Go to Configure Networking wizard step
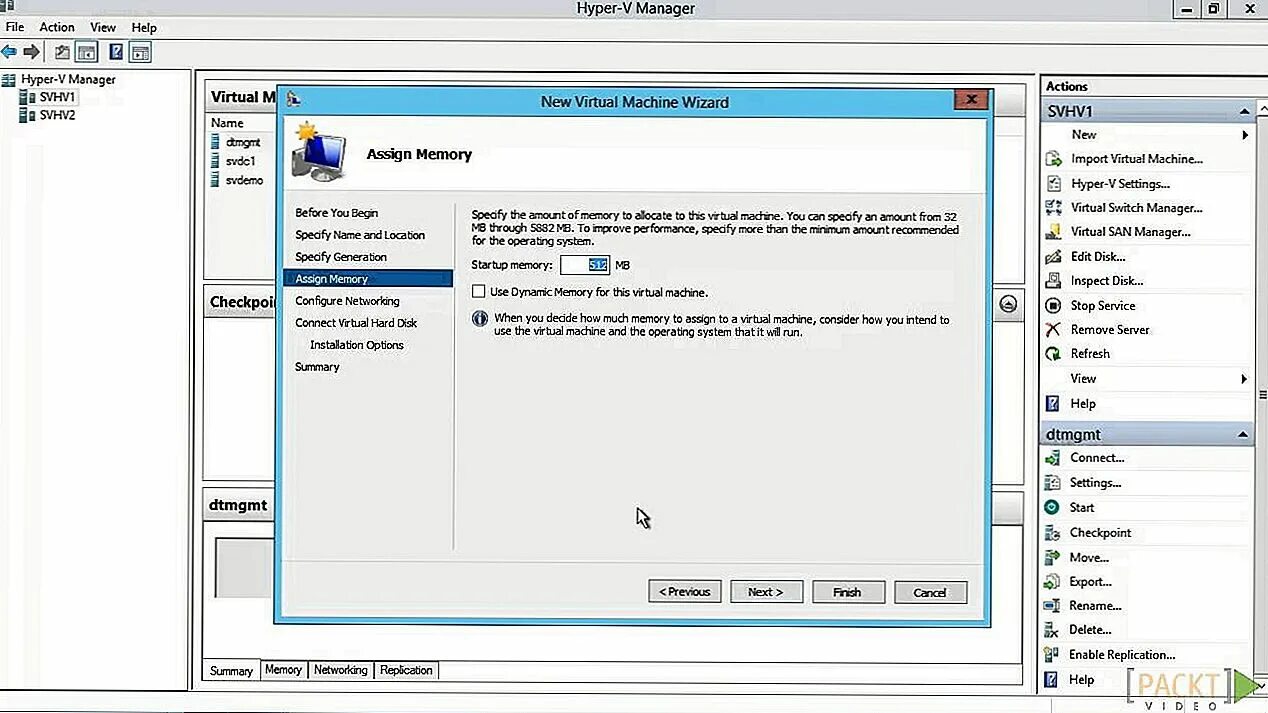The image size is (1268, 713). [x=347, y=301]
